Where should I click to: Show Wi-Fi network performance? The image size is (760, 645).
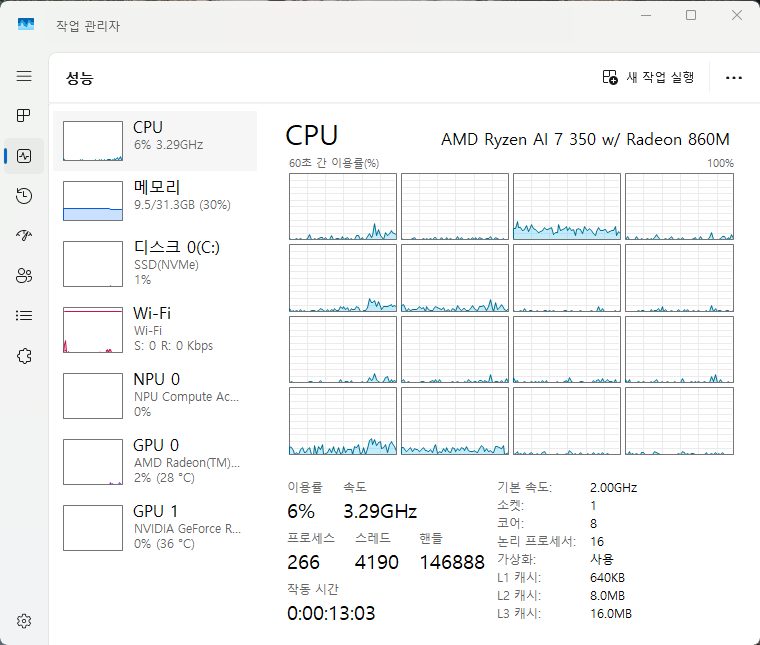155,329
